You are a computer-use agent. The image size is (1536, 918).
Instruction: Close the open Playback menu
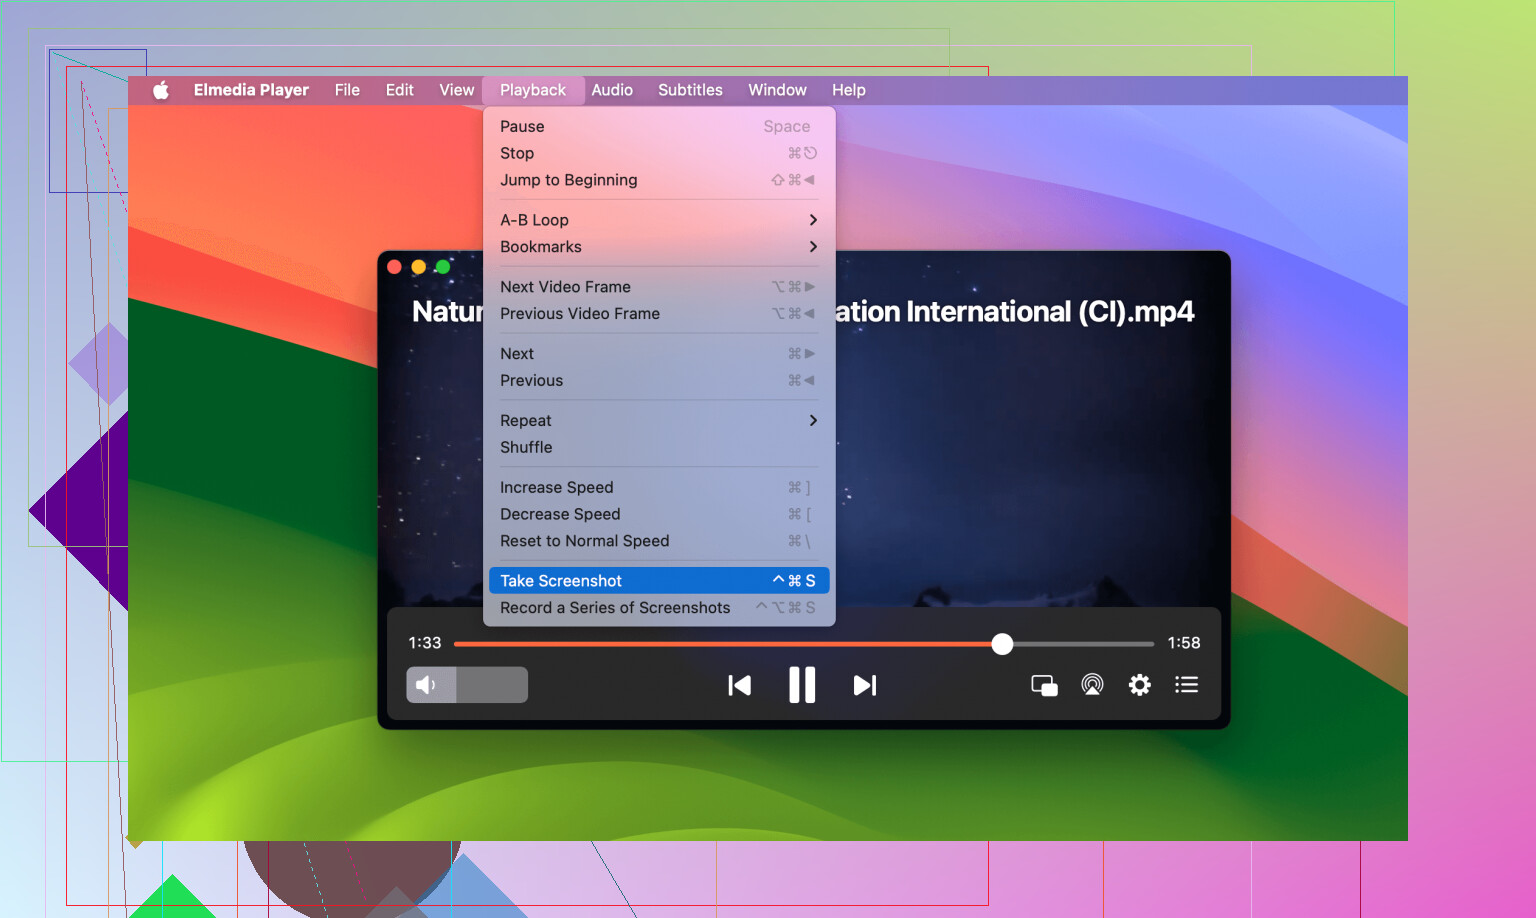(x=533, y=90)
